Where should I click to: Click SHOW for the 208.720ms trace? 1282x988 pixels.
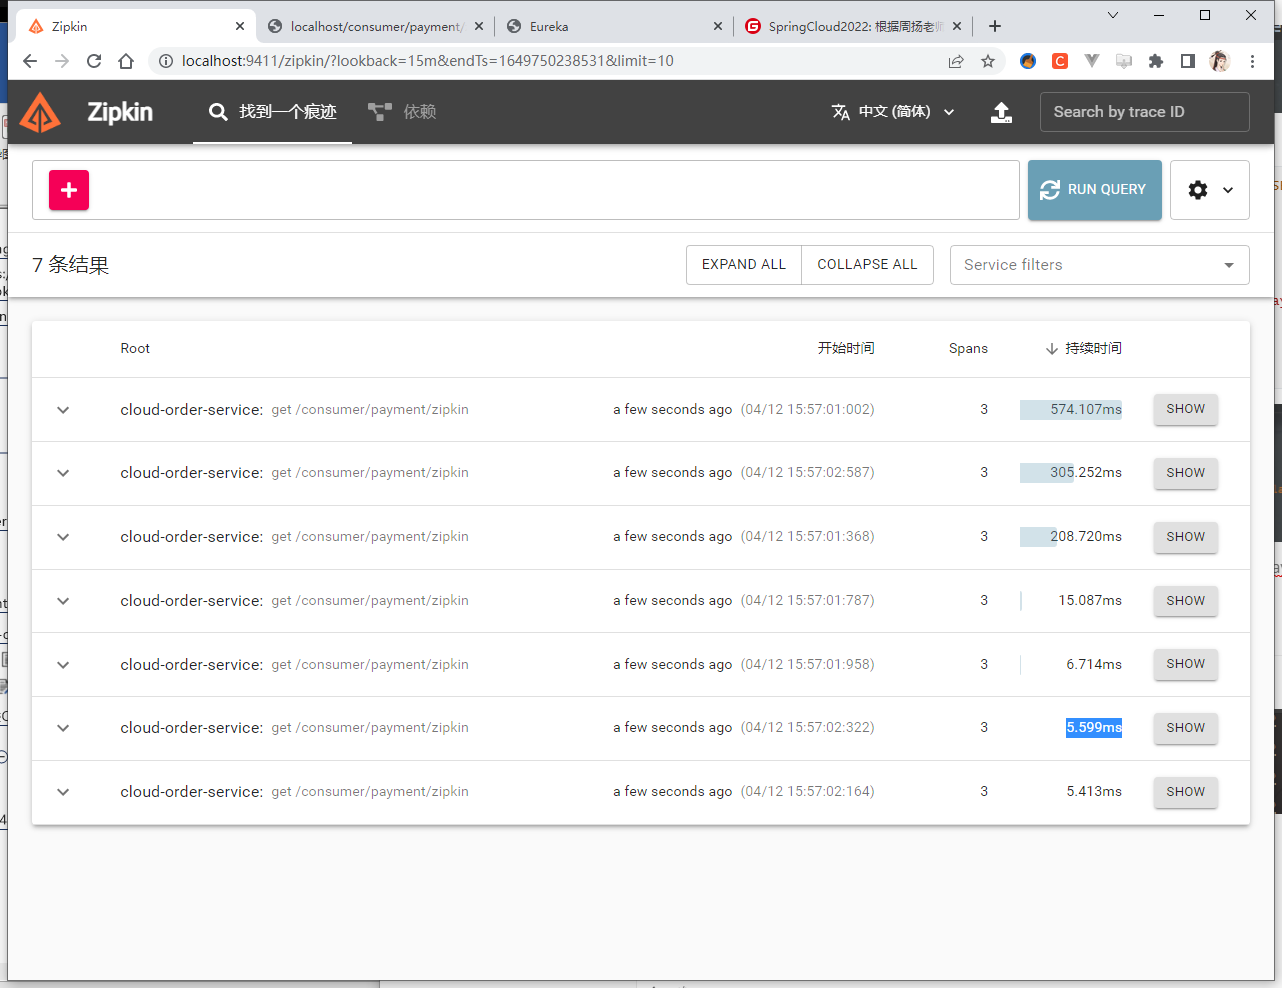[1186, 537]
